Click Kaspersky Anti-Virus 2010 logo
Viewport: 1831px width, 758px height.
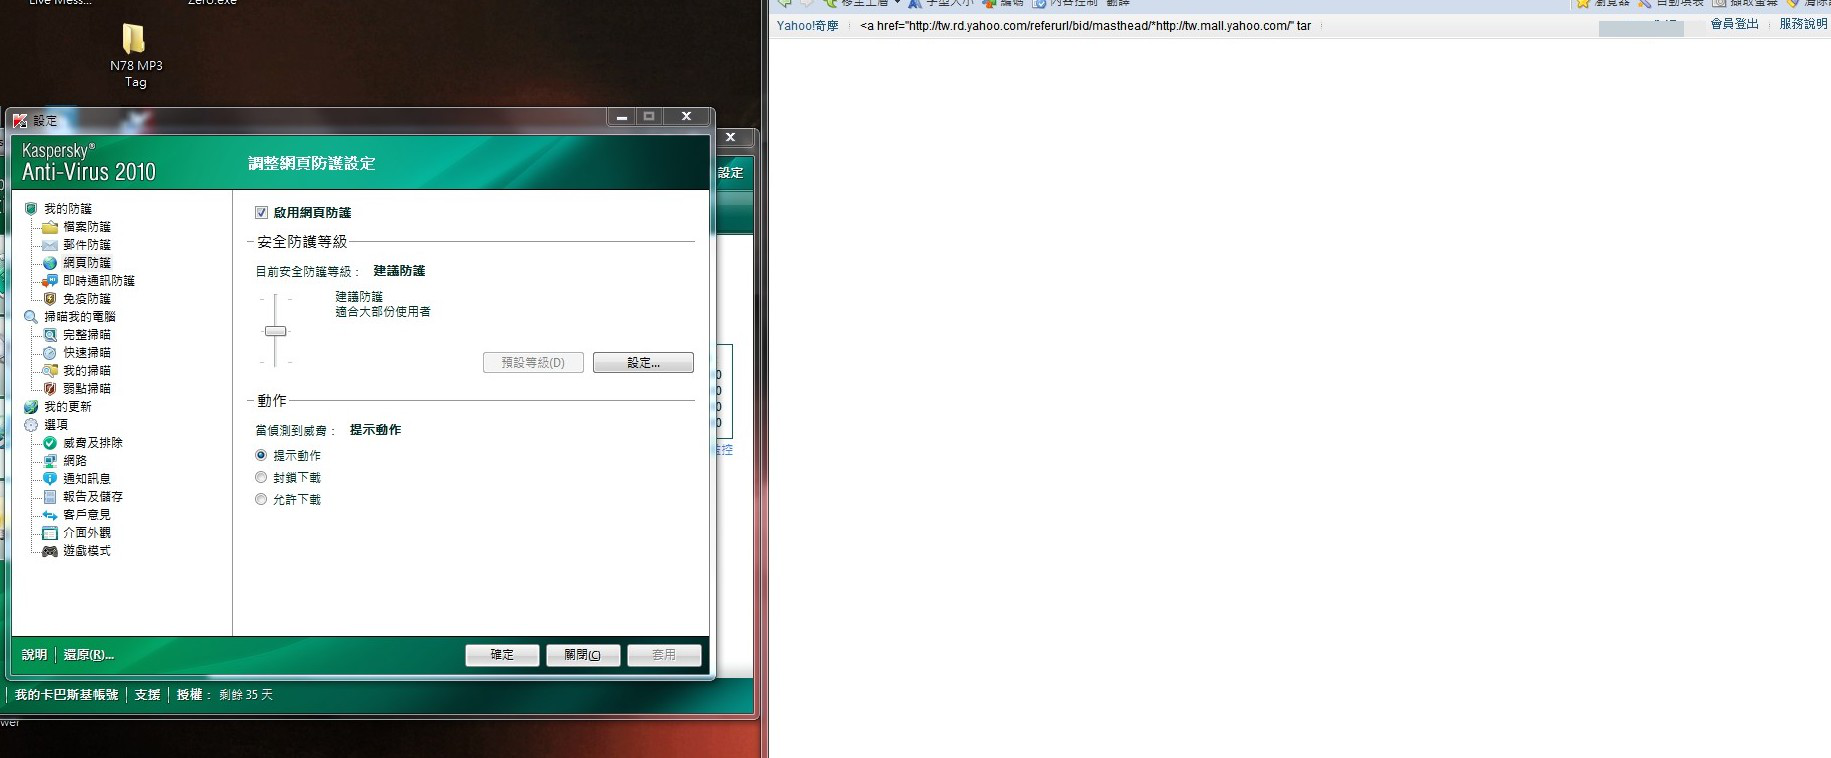point(89,162)
